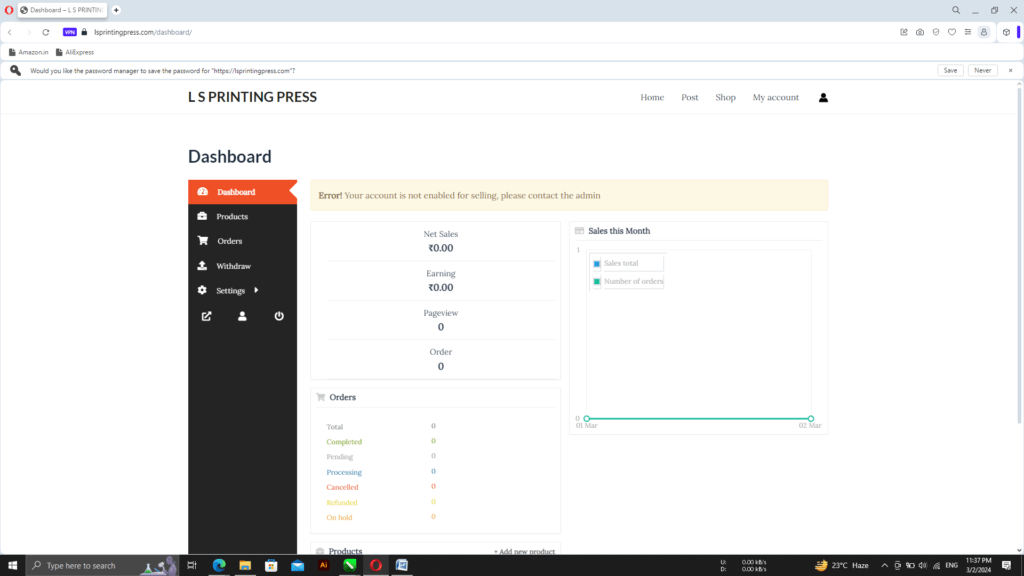Click the visit store external-link icon

[x=206, y=316]
